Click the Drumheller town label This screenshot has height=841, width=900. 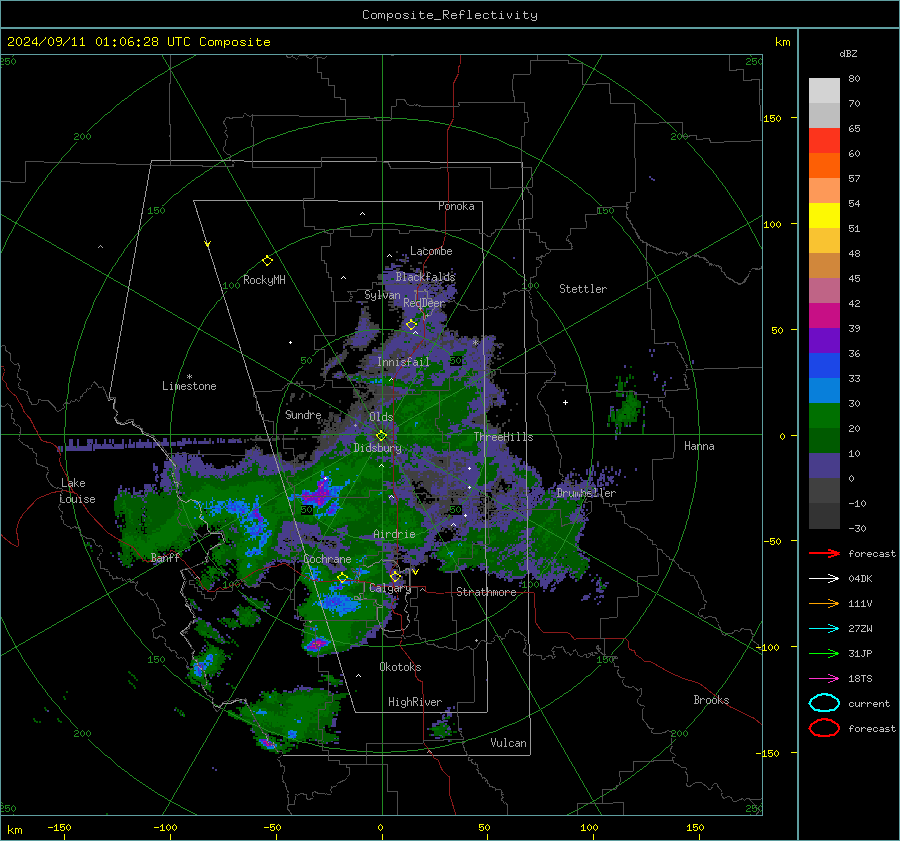(x=586, y=493)
